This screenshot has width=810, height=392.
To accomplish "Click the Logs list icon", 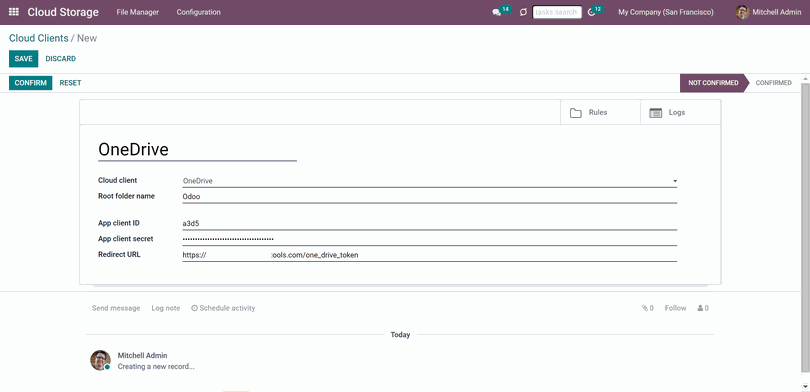I will tap(656, 113).
